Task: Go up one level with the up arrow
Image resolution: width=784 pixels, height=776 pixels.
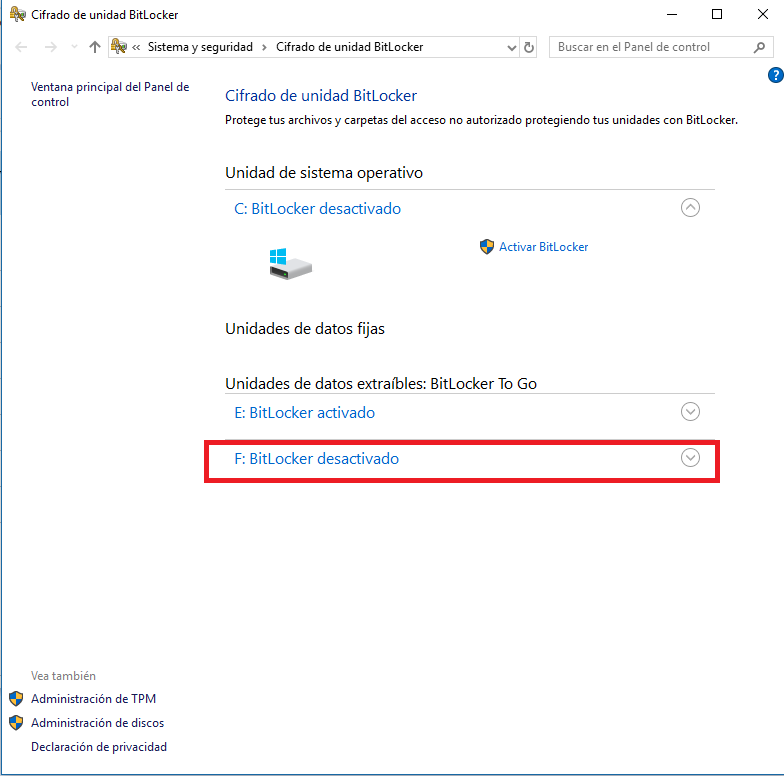Action: pos(95,47)
